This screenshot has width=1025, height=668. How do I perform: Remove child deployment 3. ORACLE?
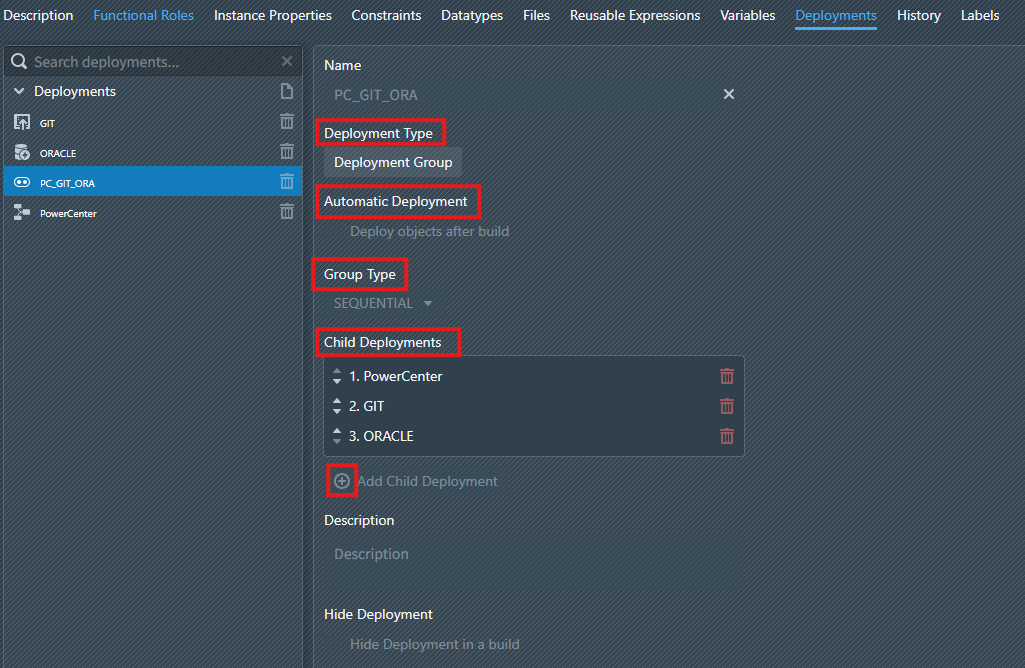click(x=727, y=436)
